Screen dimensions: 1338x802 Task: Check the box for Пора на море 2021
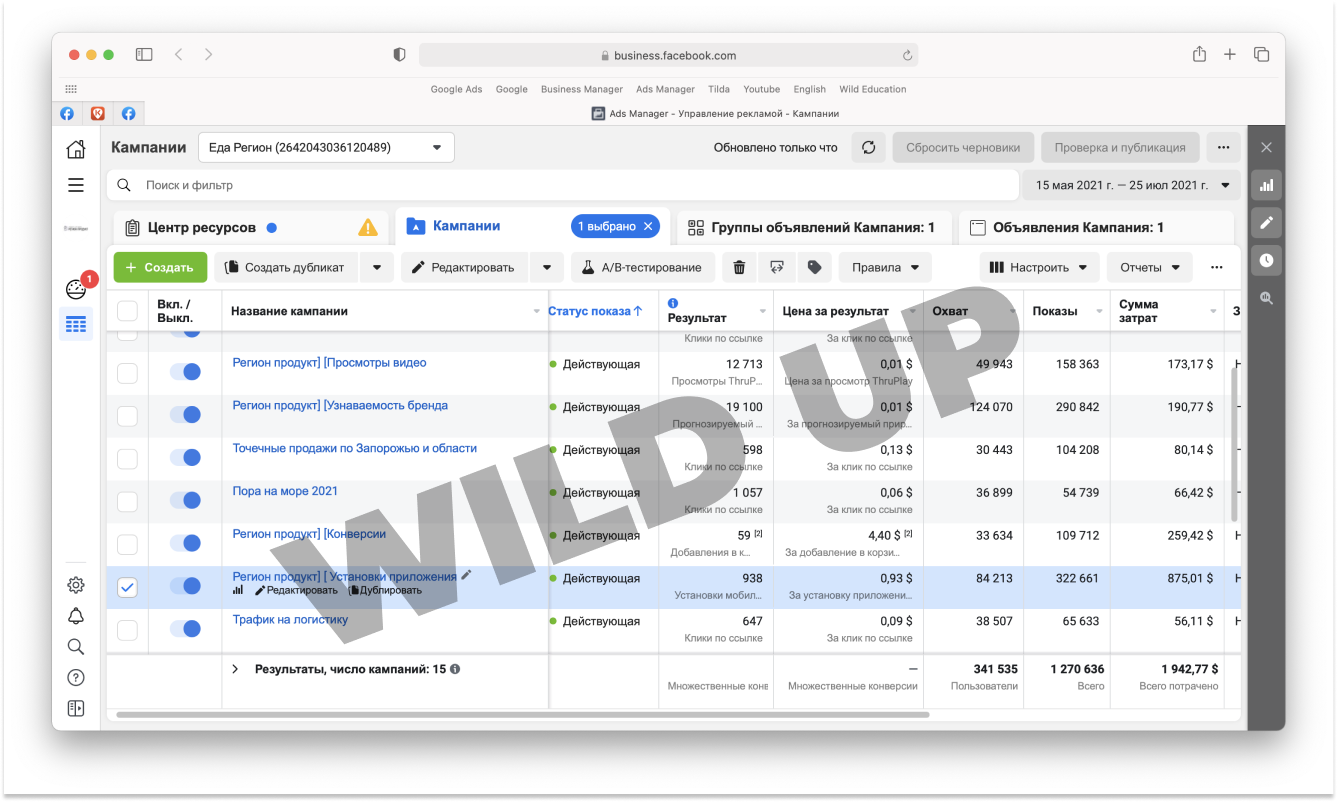(x=127, y=501)
